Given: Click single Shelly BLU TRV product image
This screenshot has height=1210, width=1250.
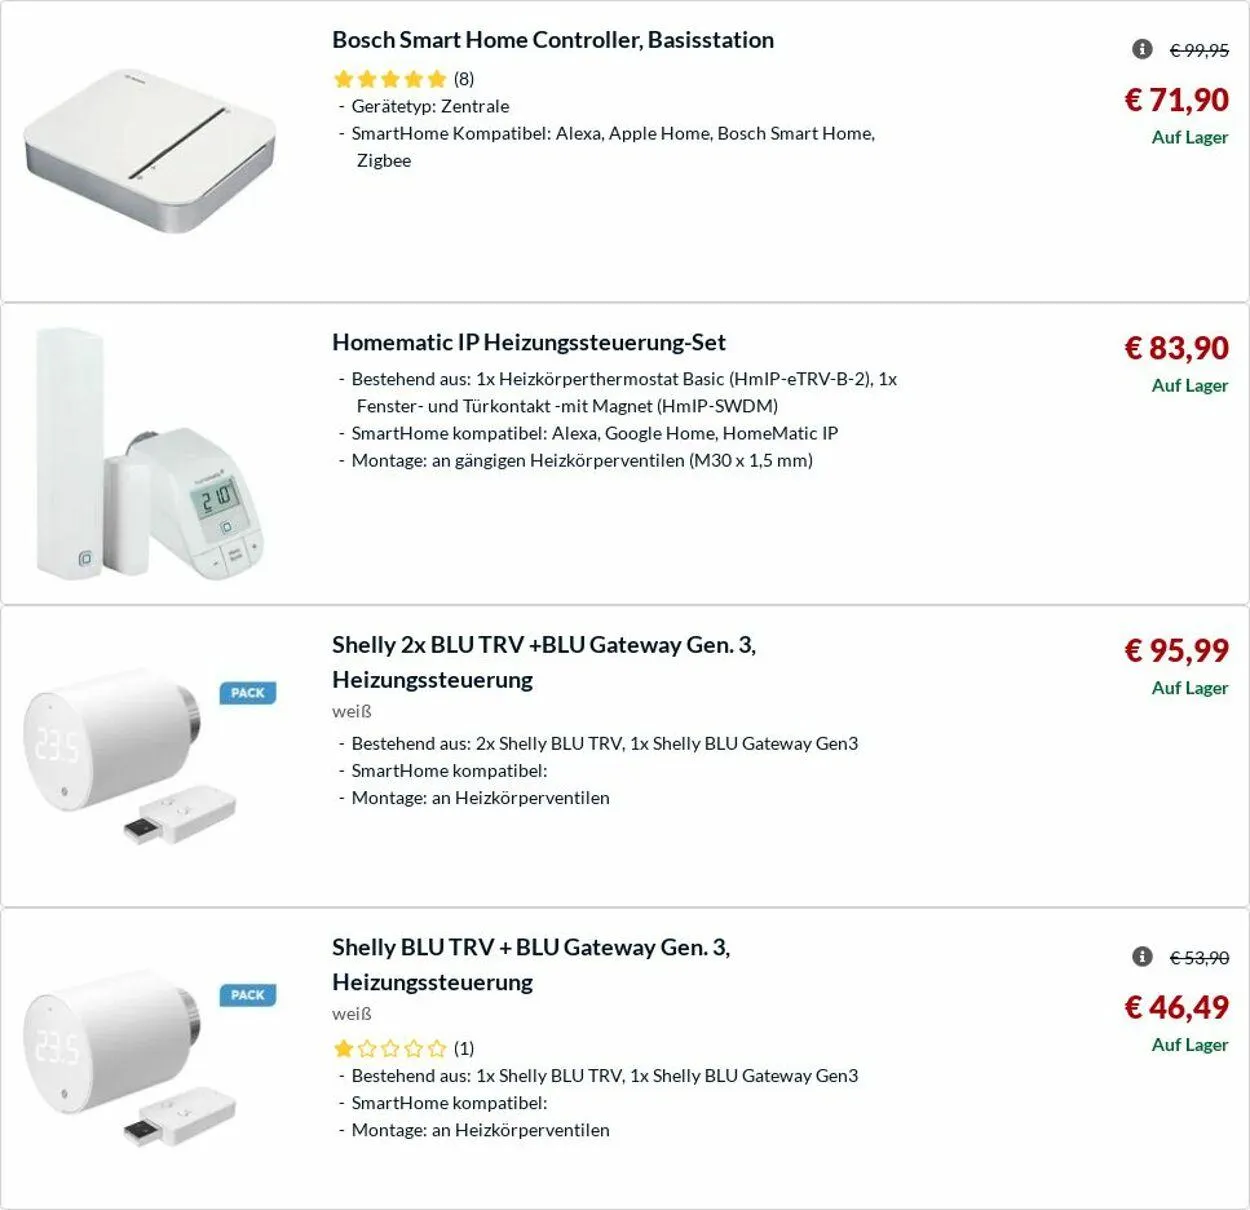Looking at the screenshot, I should coord(130,1057).
